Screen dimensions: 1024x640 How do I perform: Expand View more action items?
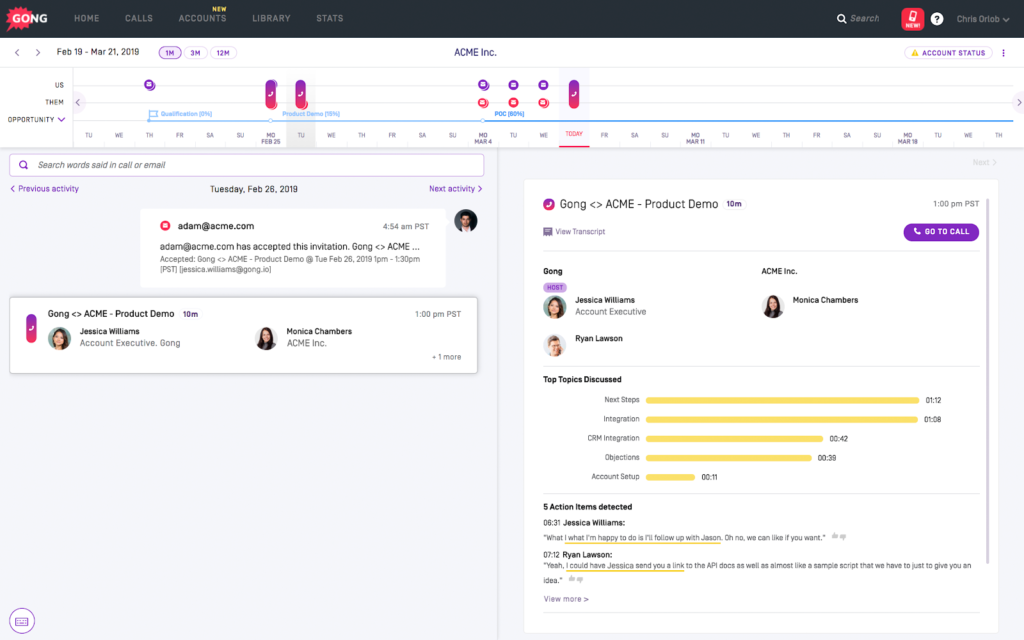(x=566, y=599)
